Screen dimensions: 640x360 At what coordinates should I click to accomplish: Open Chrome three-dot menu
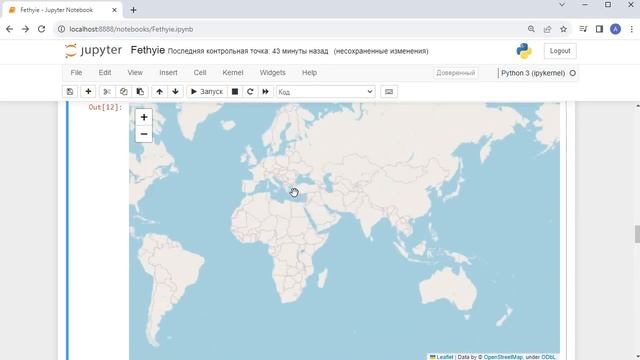pyautogui.click(x=632, y=29)
